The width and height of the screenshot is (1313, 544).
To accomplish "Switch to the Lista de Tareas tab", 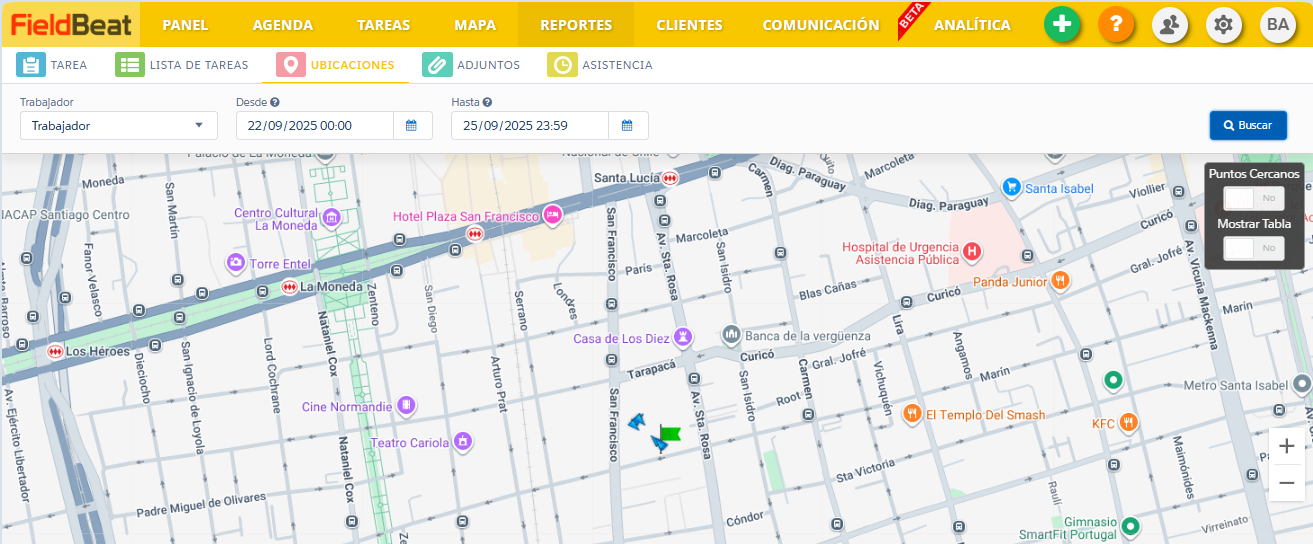I will tap(181, 65).
